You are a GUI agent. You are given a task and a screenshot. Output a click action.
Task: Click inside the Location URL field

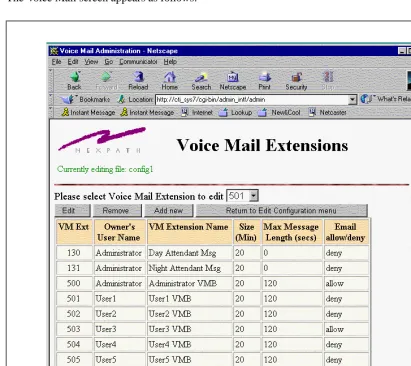[x=252, y=99]
